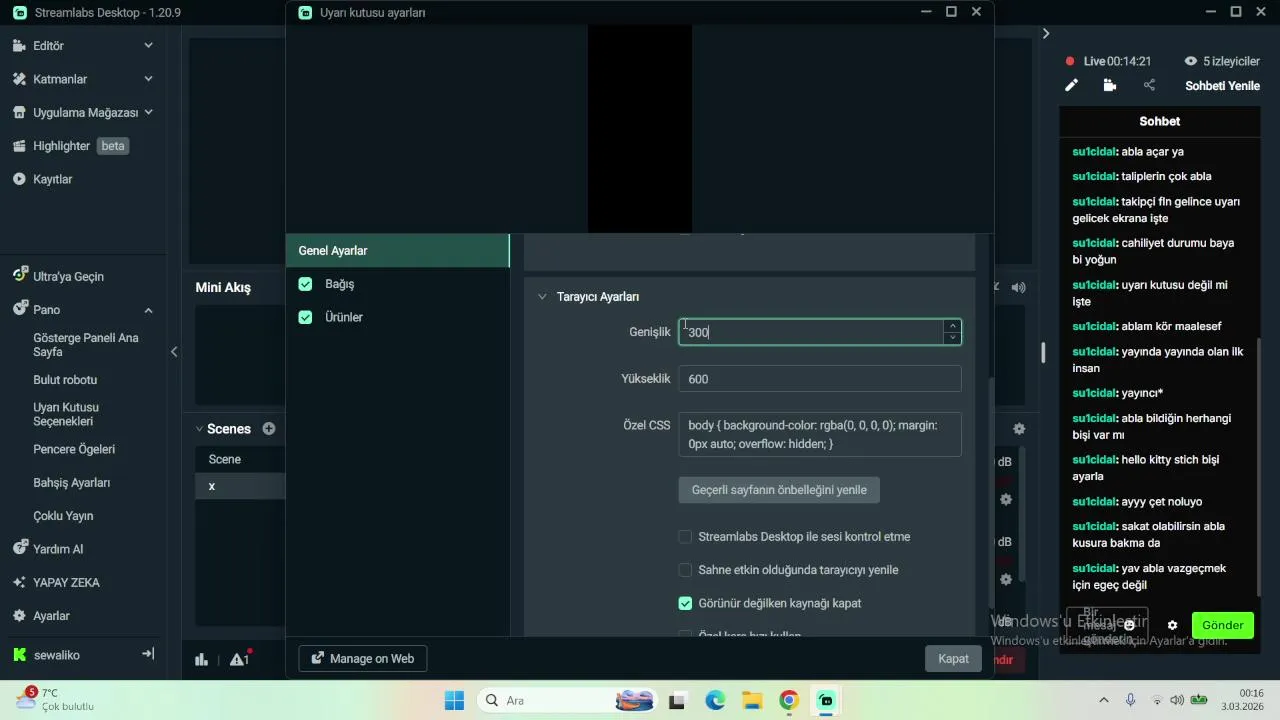Image resolution: width=1280 pixels, height=720 pixels.
Task: Open chat settings gear beside Gönder
Action: coord(1172,625)
